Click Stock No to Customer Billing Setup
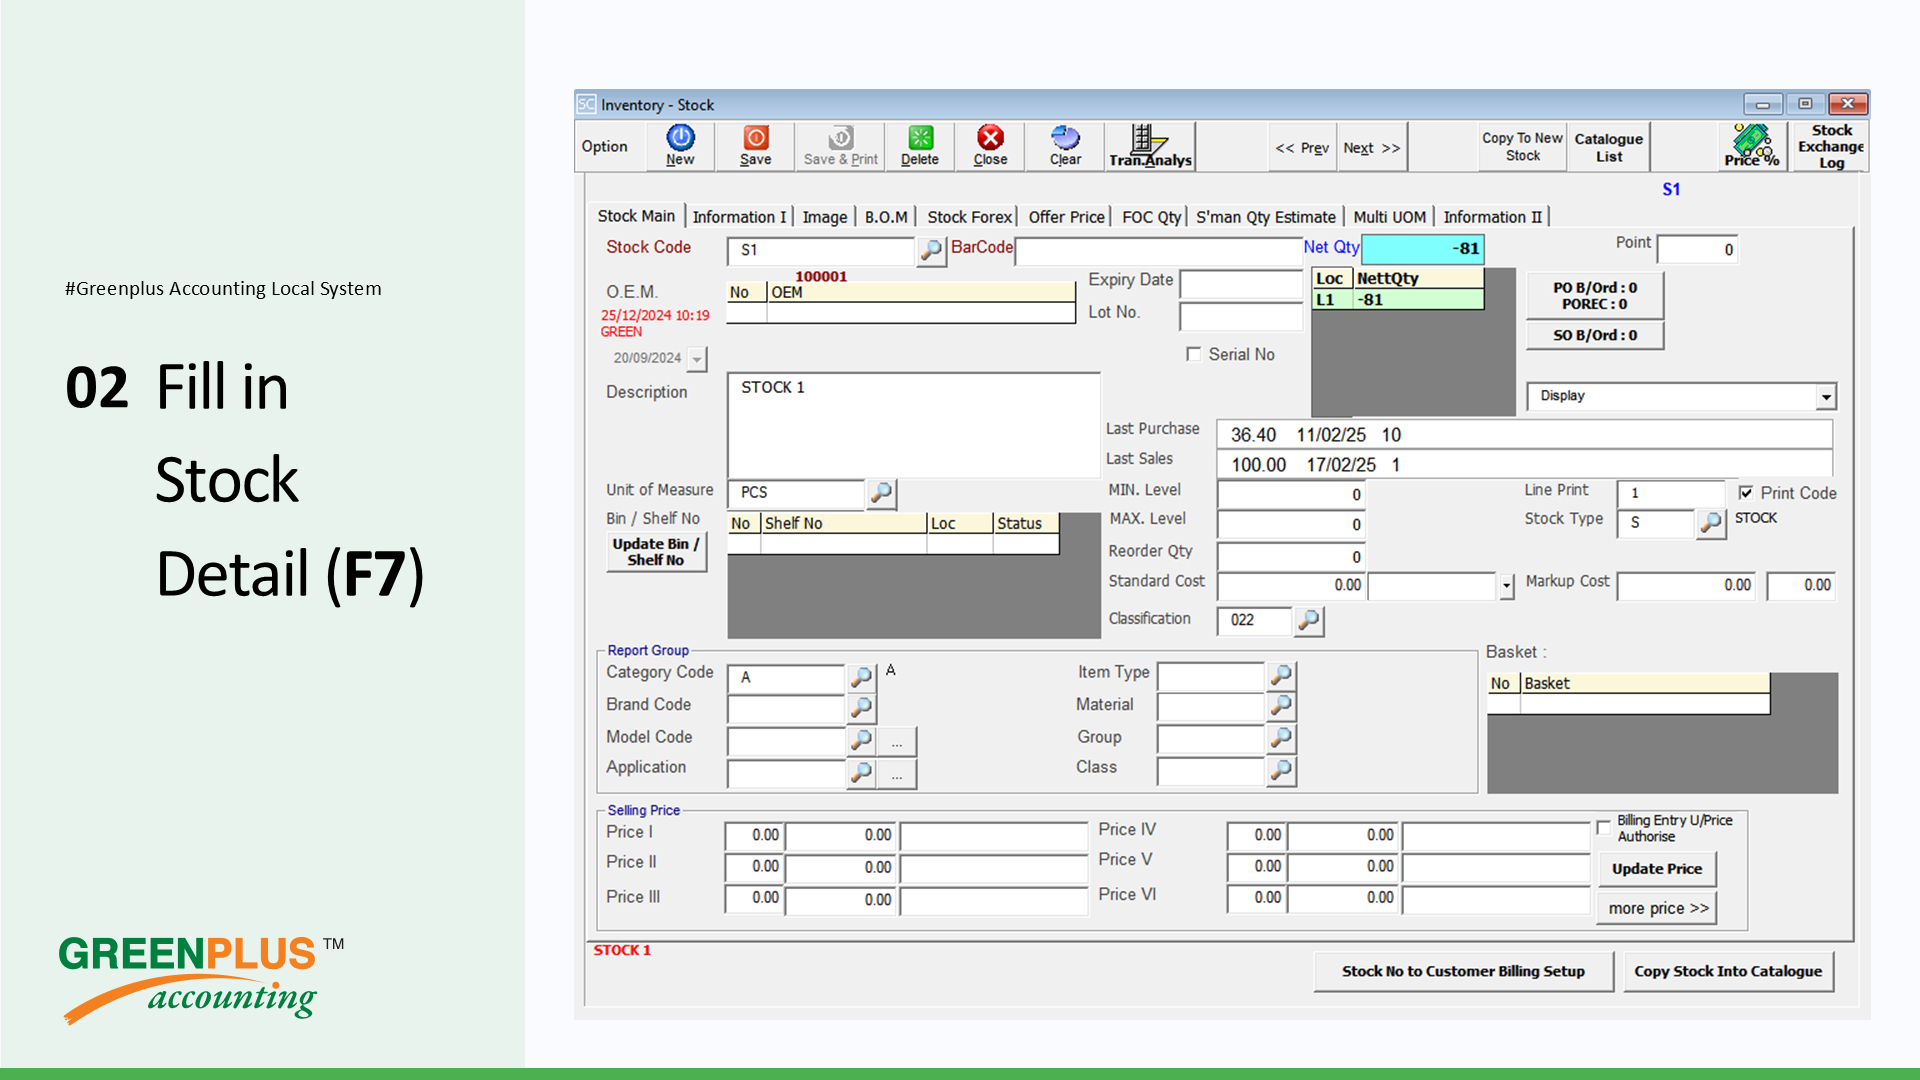The width and height of the screenshot is (1920, 1080). coord(1463,971)
